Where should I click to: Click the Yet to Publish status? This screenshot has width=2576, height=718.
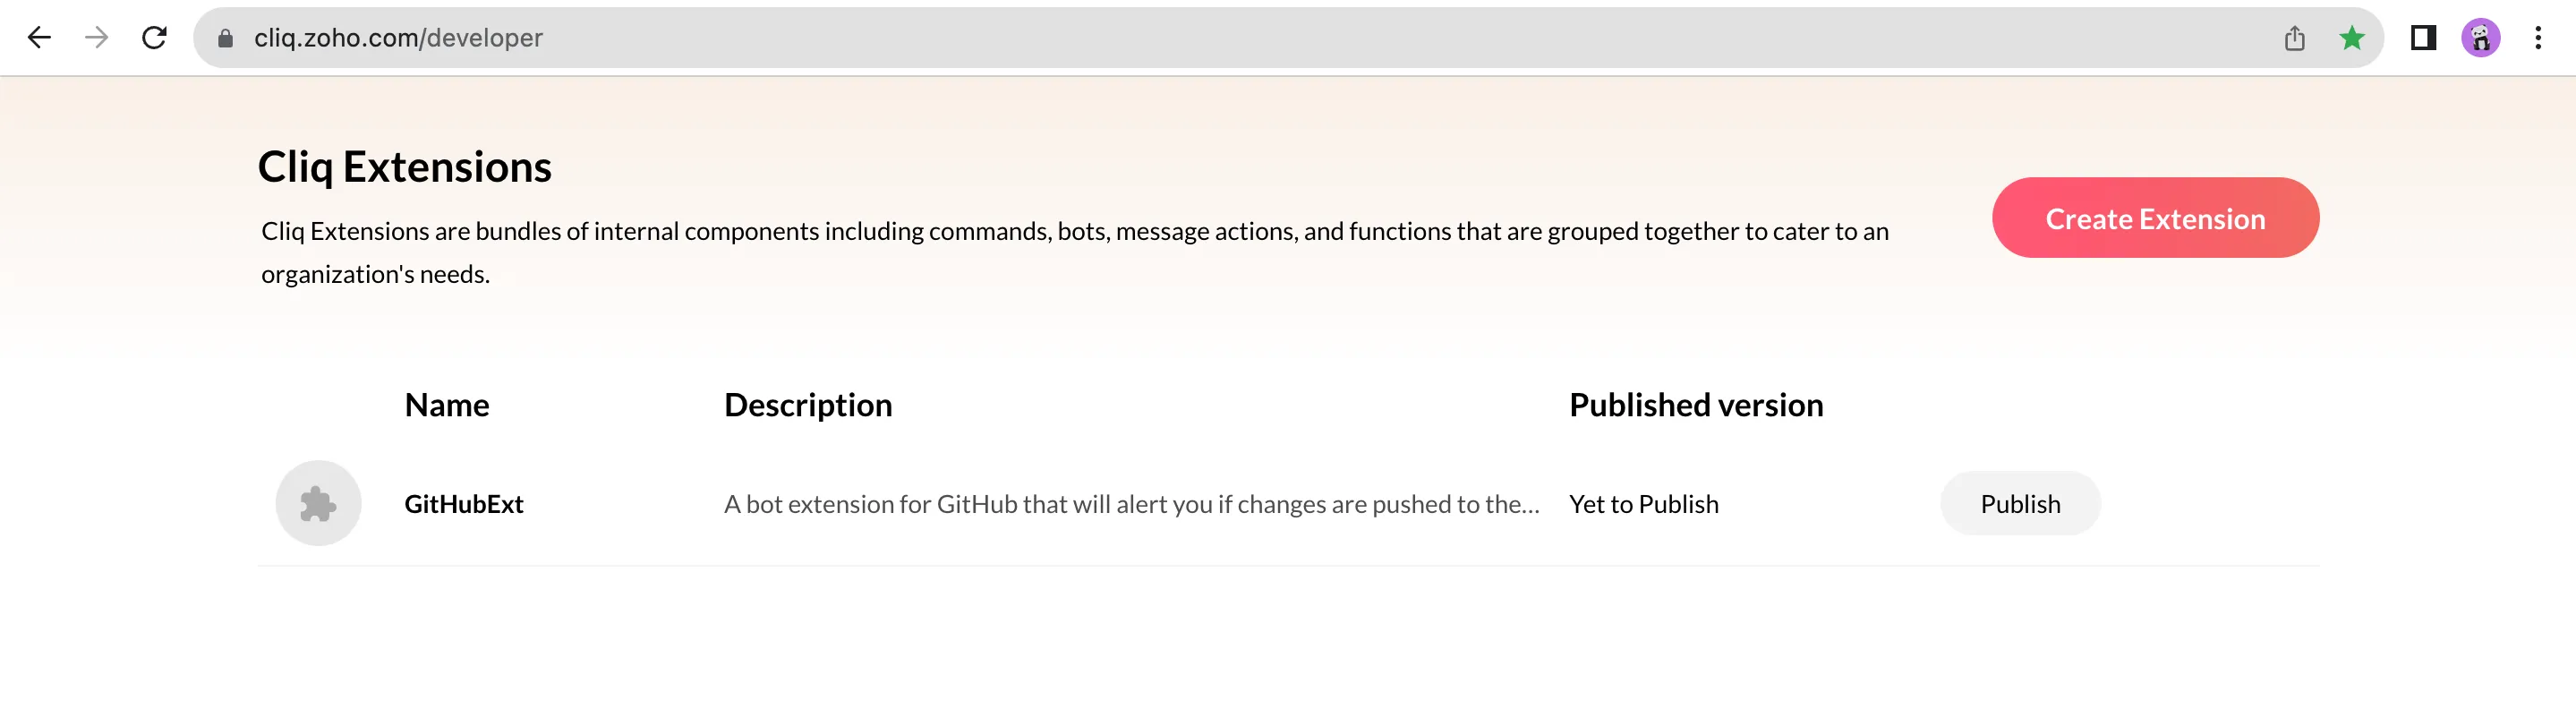click(x=1644, y=504)
